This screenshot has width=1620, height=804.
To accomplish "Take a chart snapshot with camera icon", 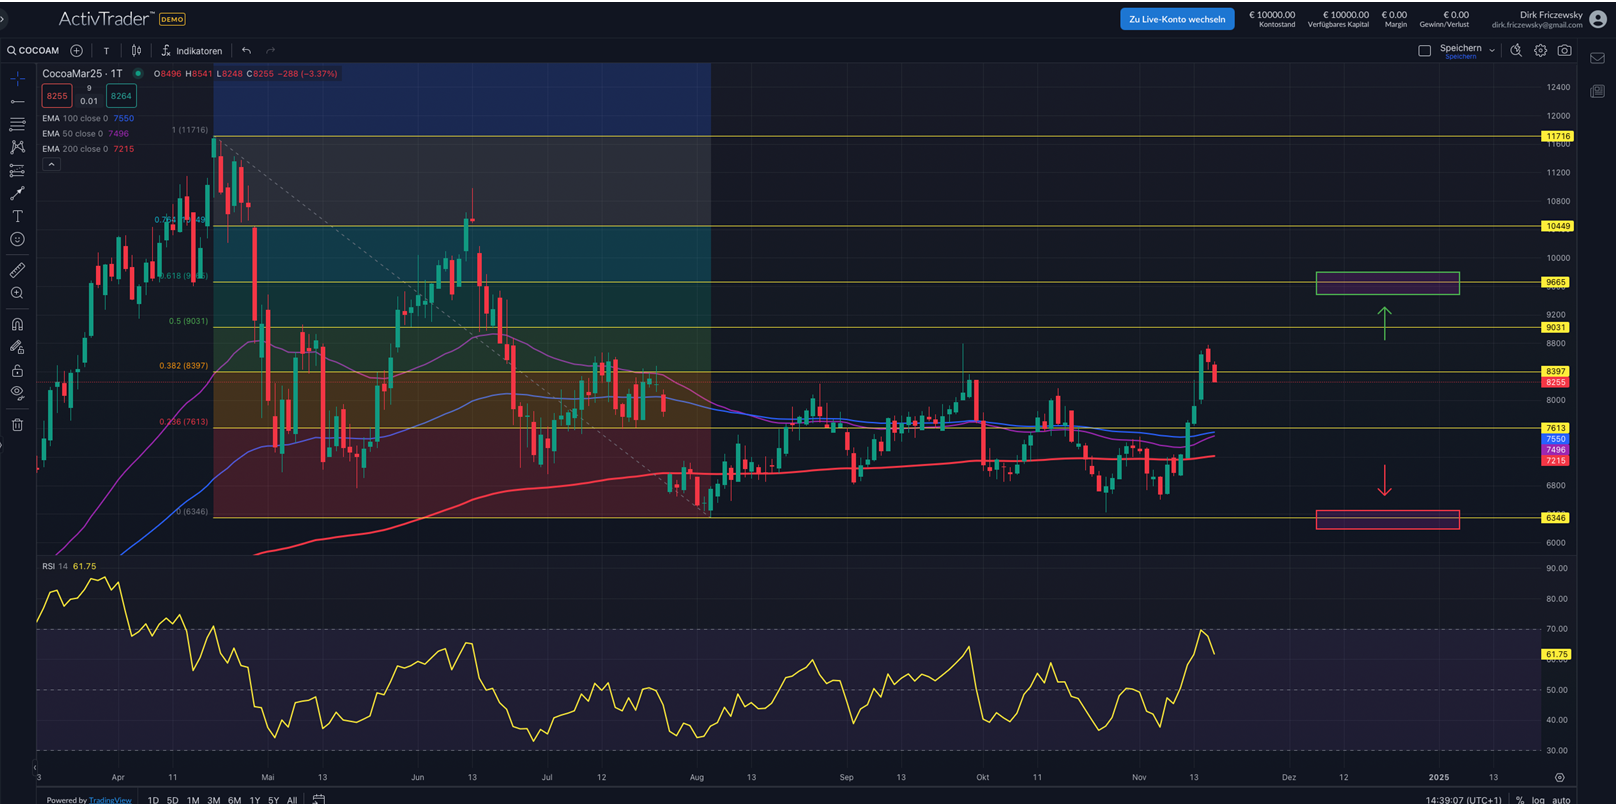I will [x=1564, y=50].
